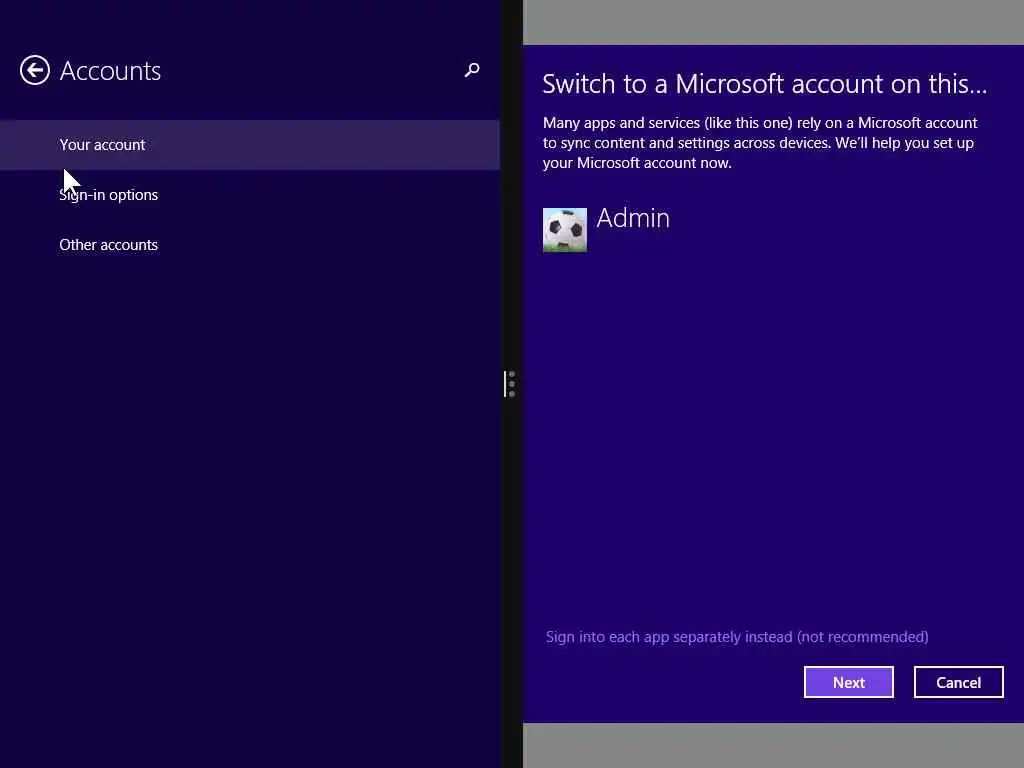Screen dimensions: 1024x768
Task: Choose Sign into each app separately instead
Action: pos(737,637)
